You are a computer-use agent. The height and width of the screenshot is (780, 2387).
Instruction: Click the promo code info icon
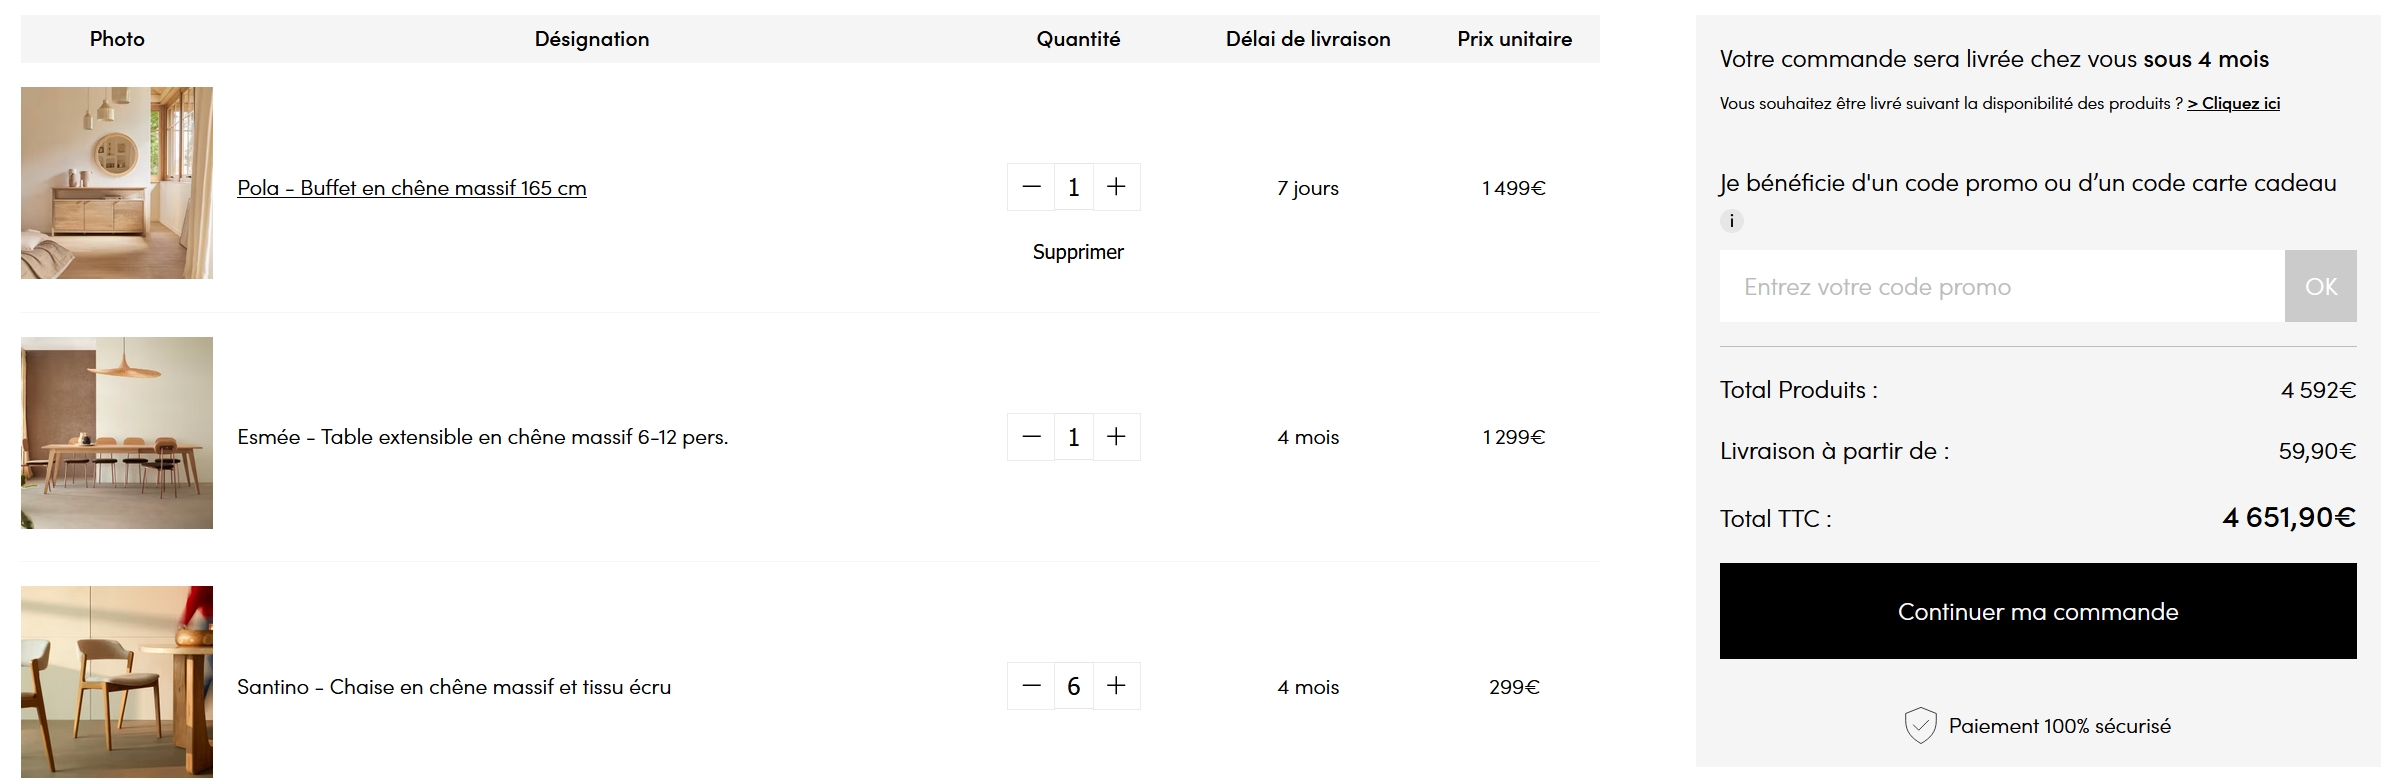tap(1731, 221)
